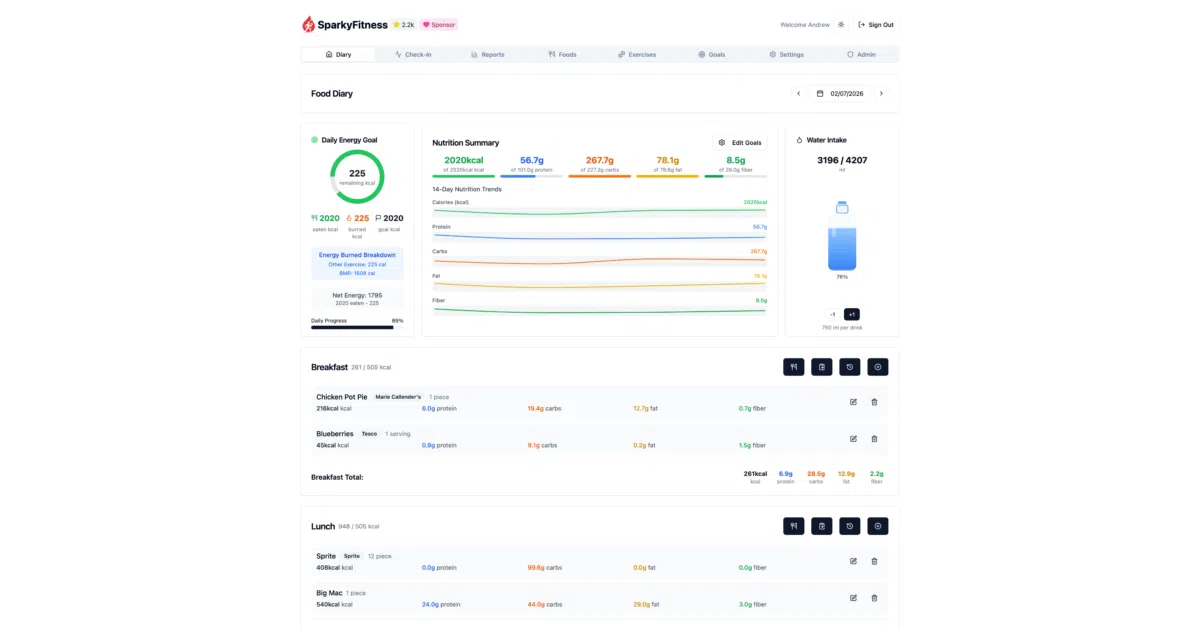Edit the Sprite entry in Lunch
Image resolution: width=1200 pixels, height=630 pixels.
[x=853, y=561]
